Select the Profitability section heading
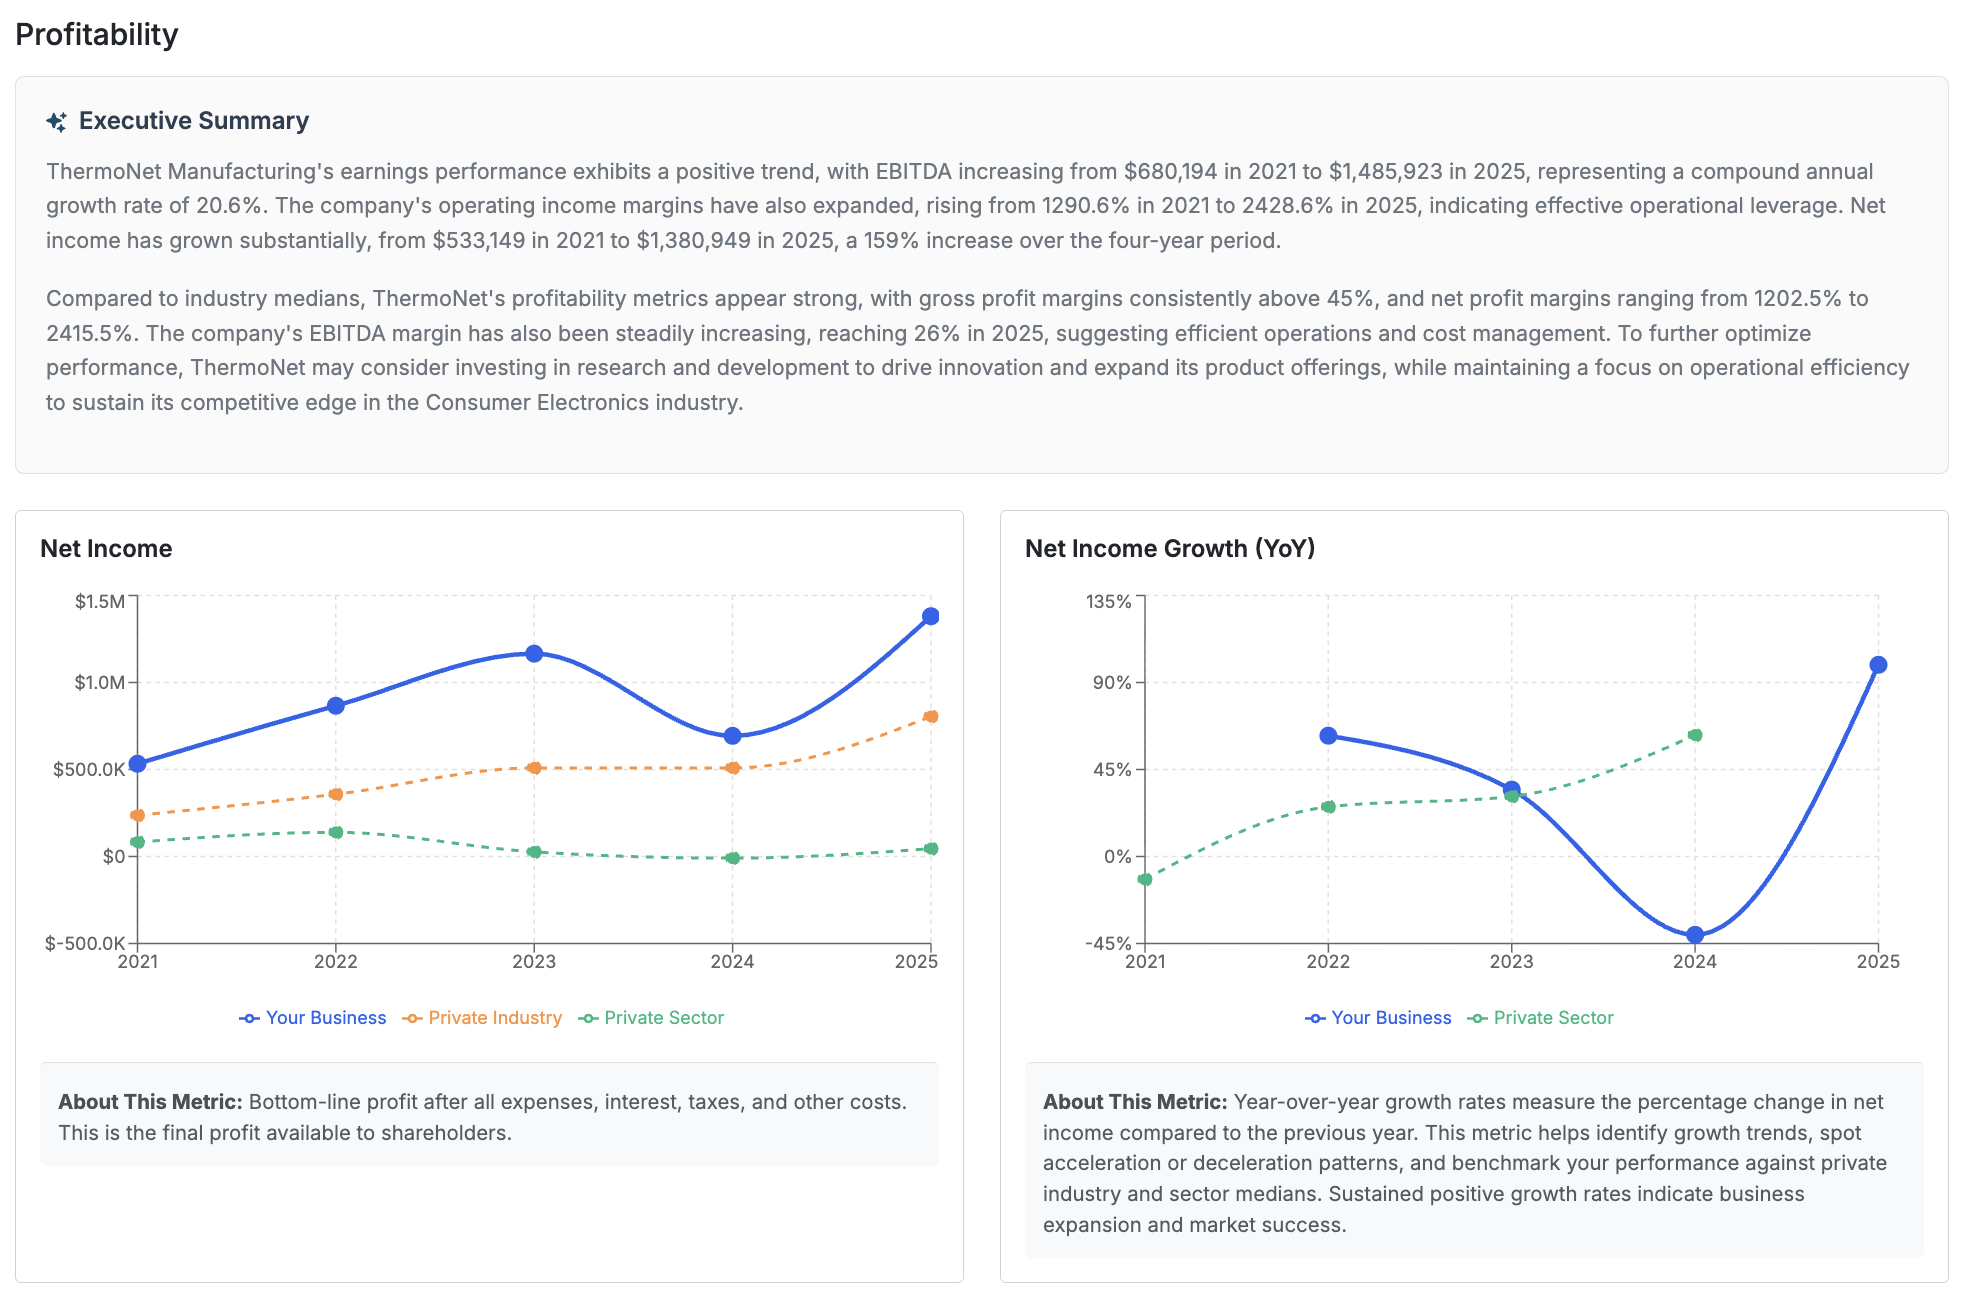 pos(96,34)
